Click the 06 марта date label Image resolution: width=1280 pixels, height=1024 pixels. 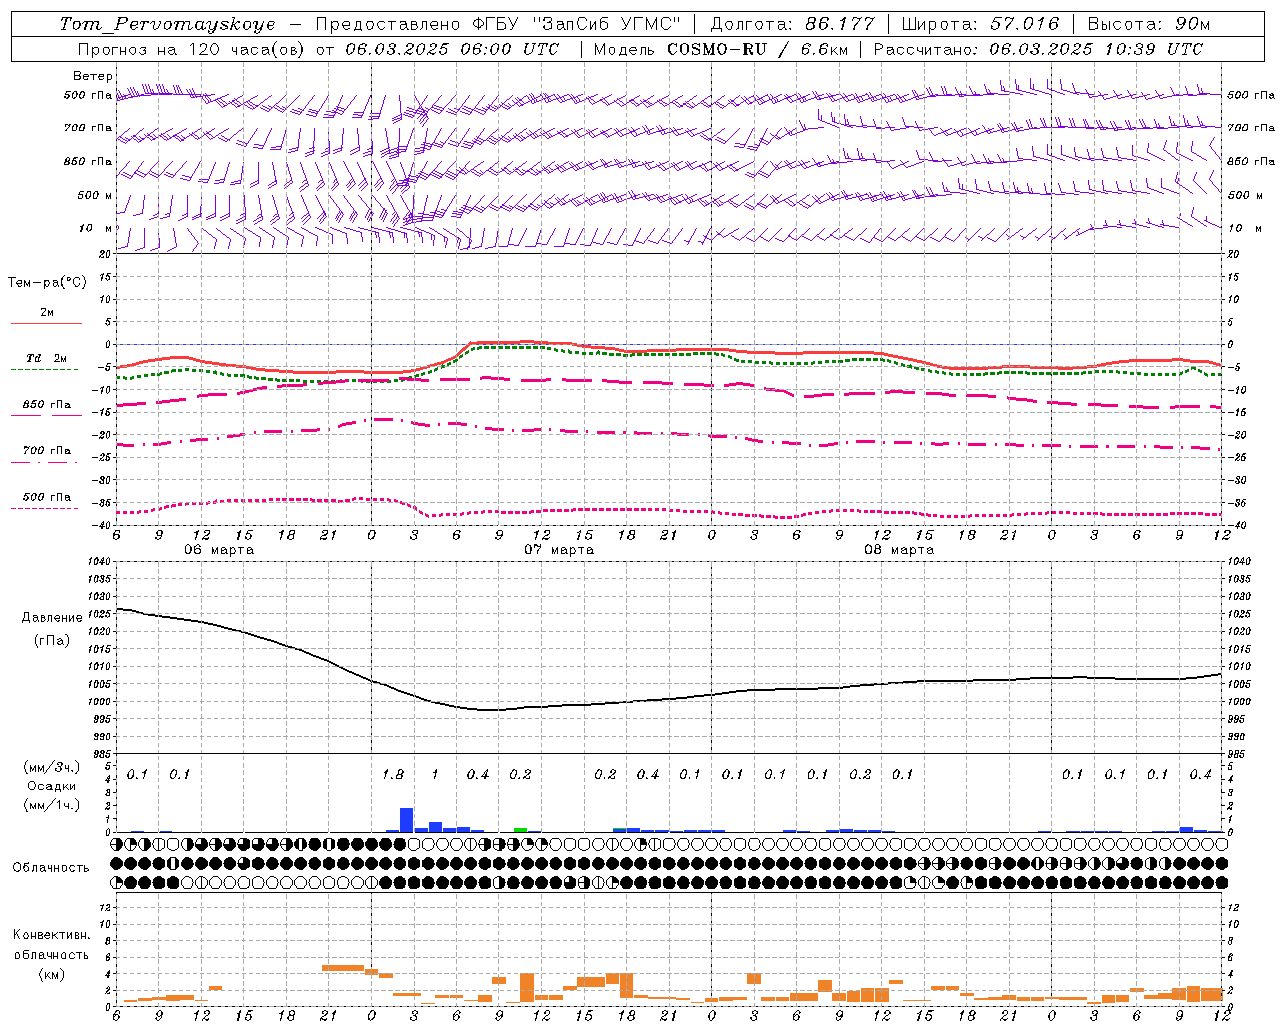click(x=219, y=550)
